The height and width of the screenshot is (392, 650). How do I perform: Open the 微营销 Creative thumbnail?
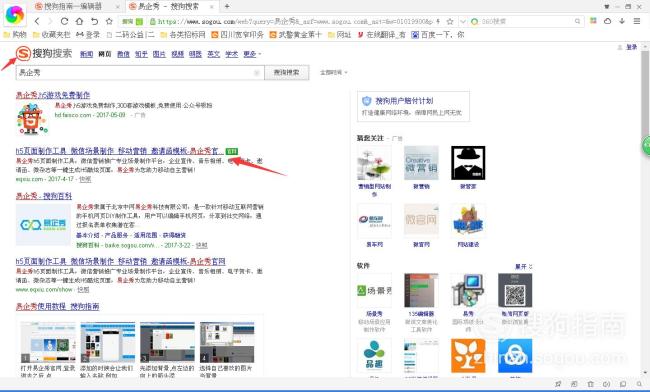click(x=421, y=163)
